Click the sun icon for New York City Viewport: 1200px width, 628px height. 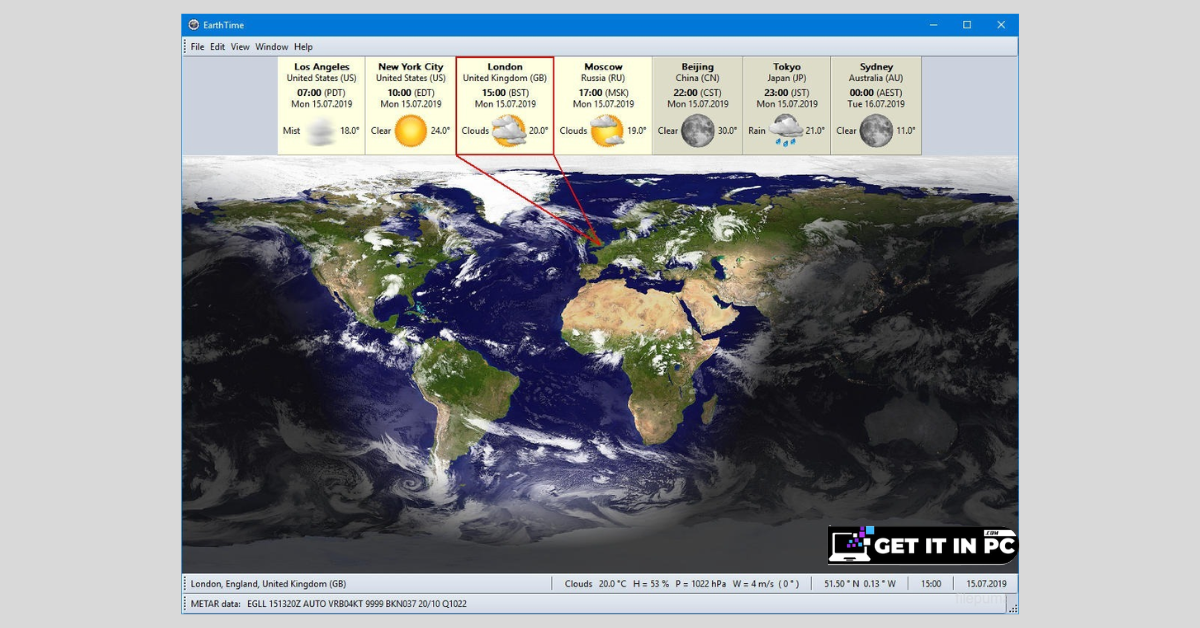410,131
